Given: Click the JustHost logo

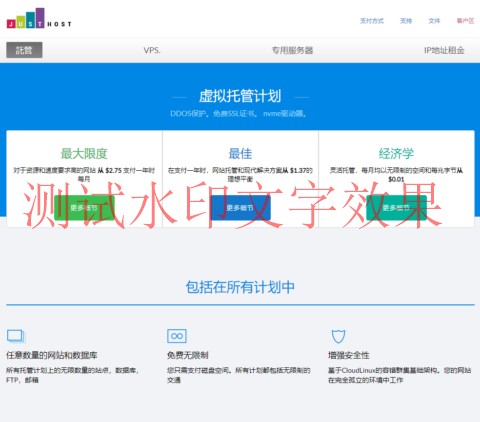Looking at the screenshot, I should pyautogui.click(x=39, y=18).
